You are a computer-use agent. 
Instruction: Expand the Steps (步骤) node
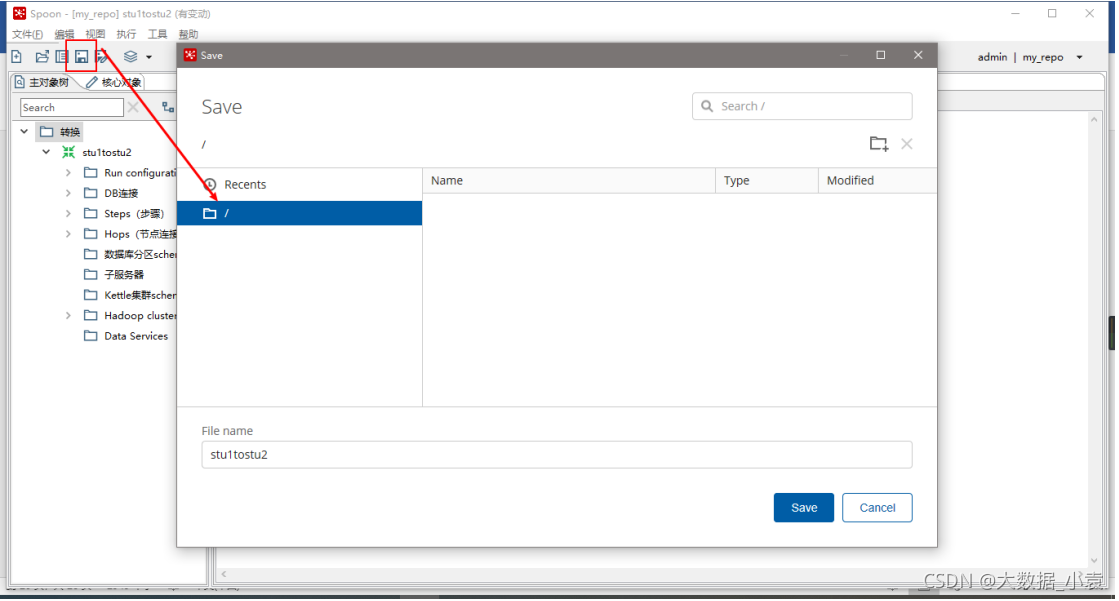(69, 213)
